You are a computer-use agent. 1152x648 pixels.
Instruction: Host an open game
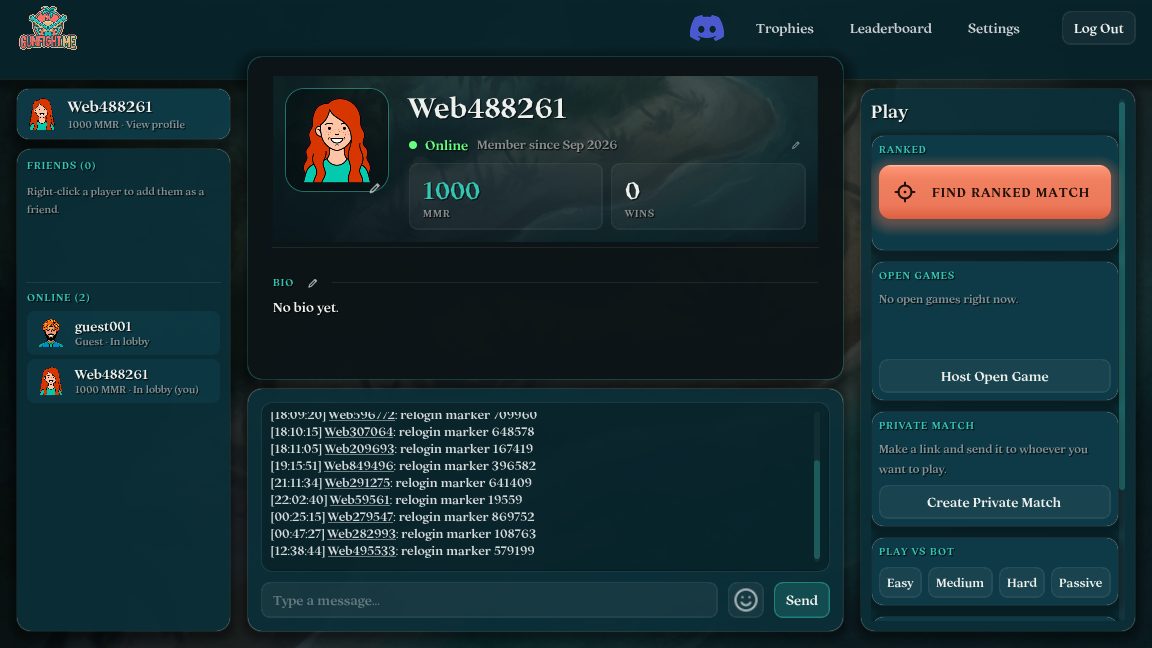coord(995,376)
